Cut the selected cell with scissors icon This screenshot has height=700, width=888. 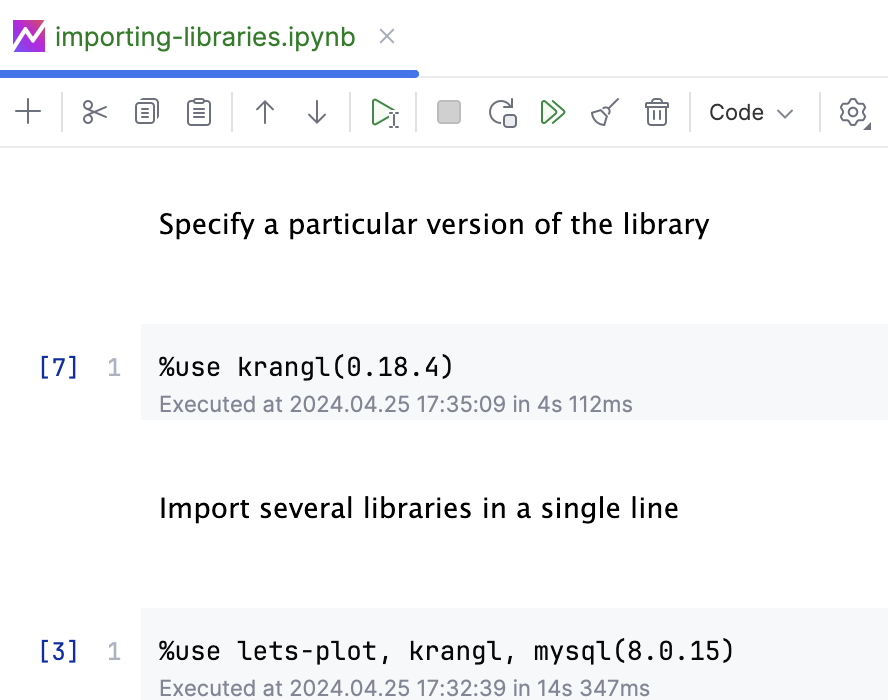[94, 112]
